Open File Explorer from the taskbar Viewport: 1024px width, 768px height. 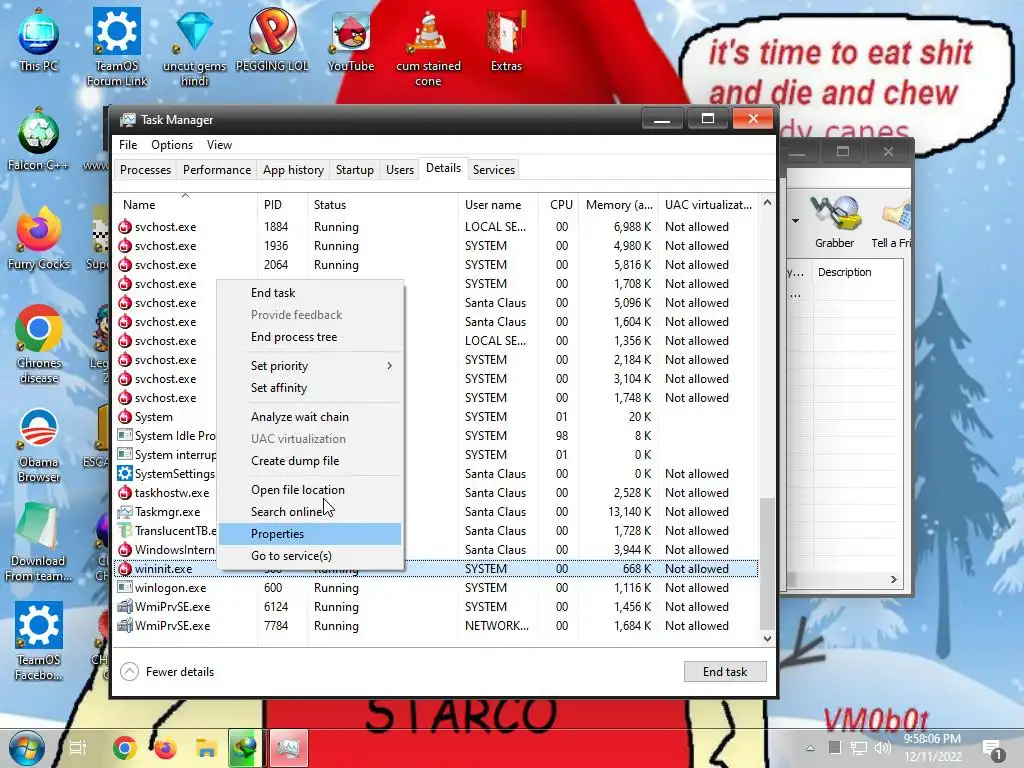tap(206, 748)
